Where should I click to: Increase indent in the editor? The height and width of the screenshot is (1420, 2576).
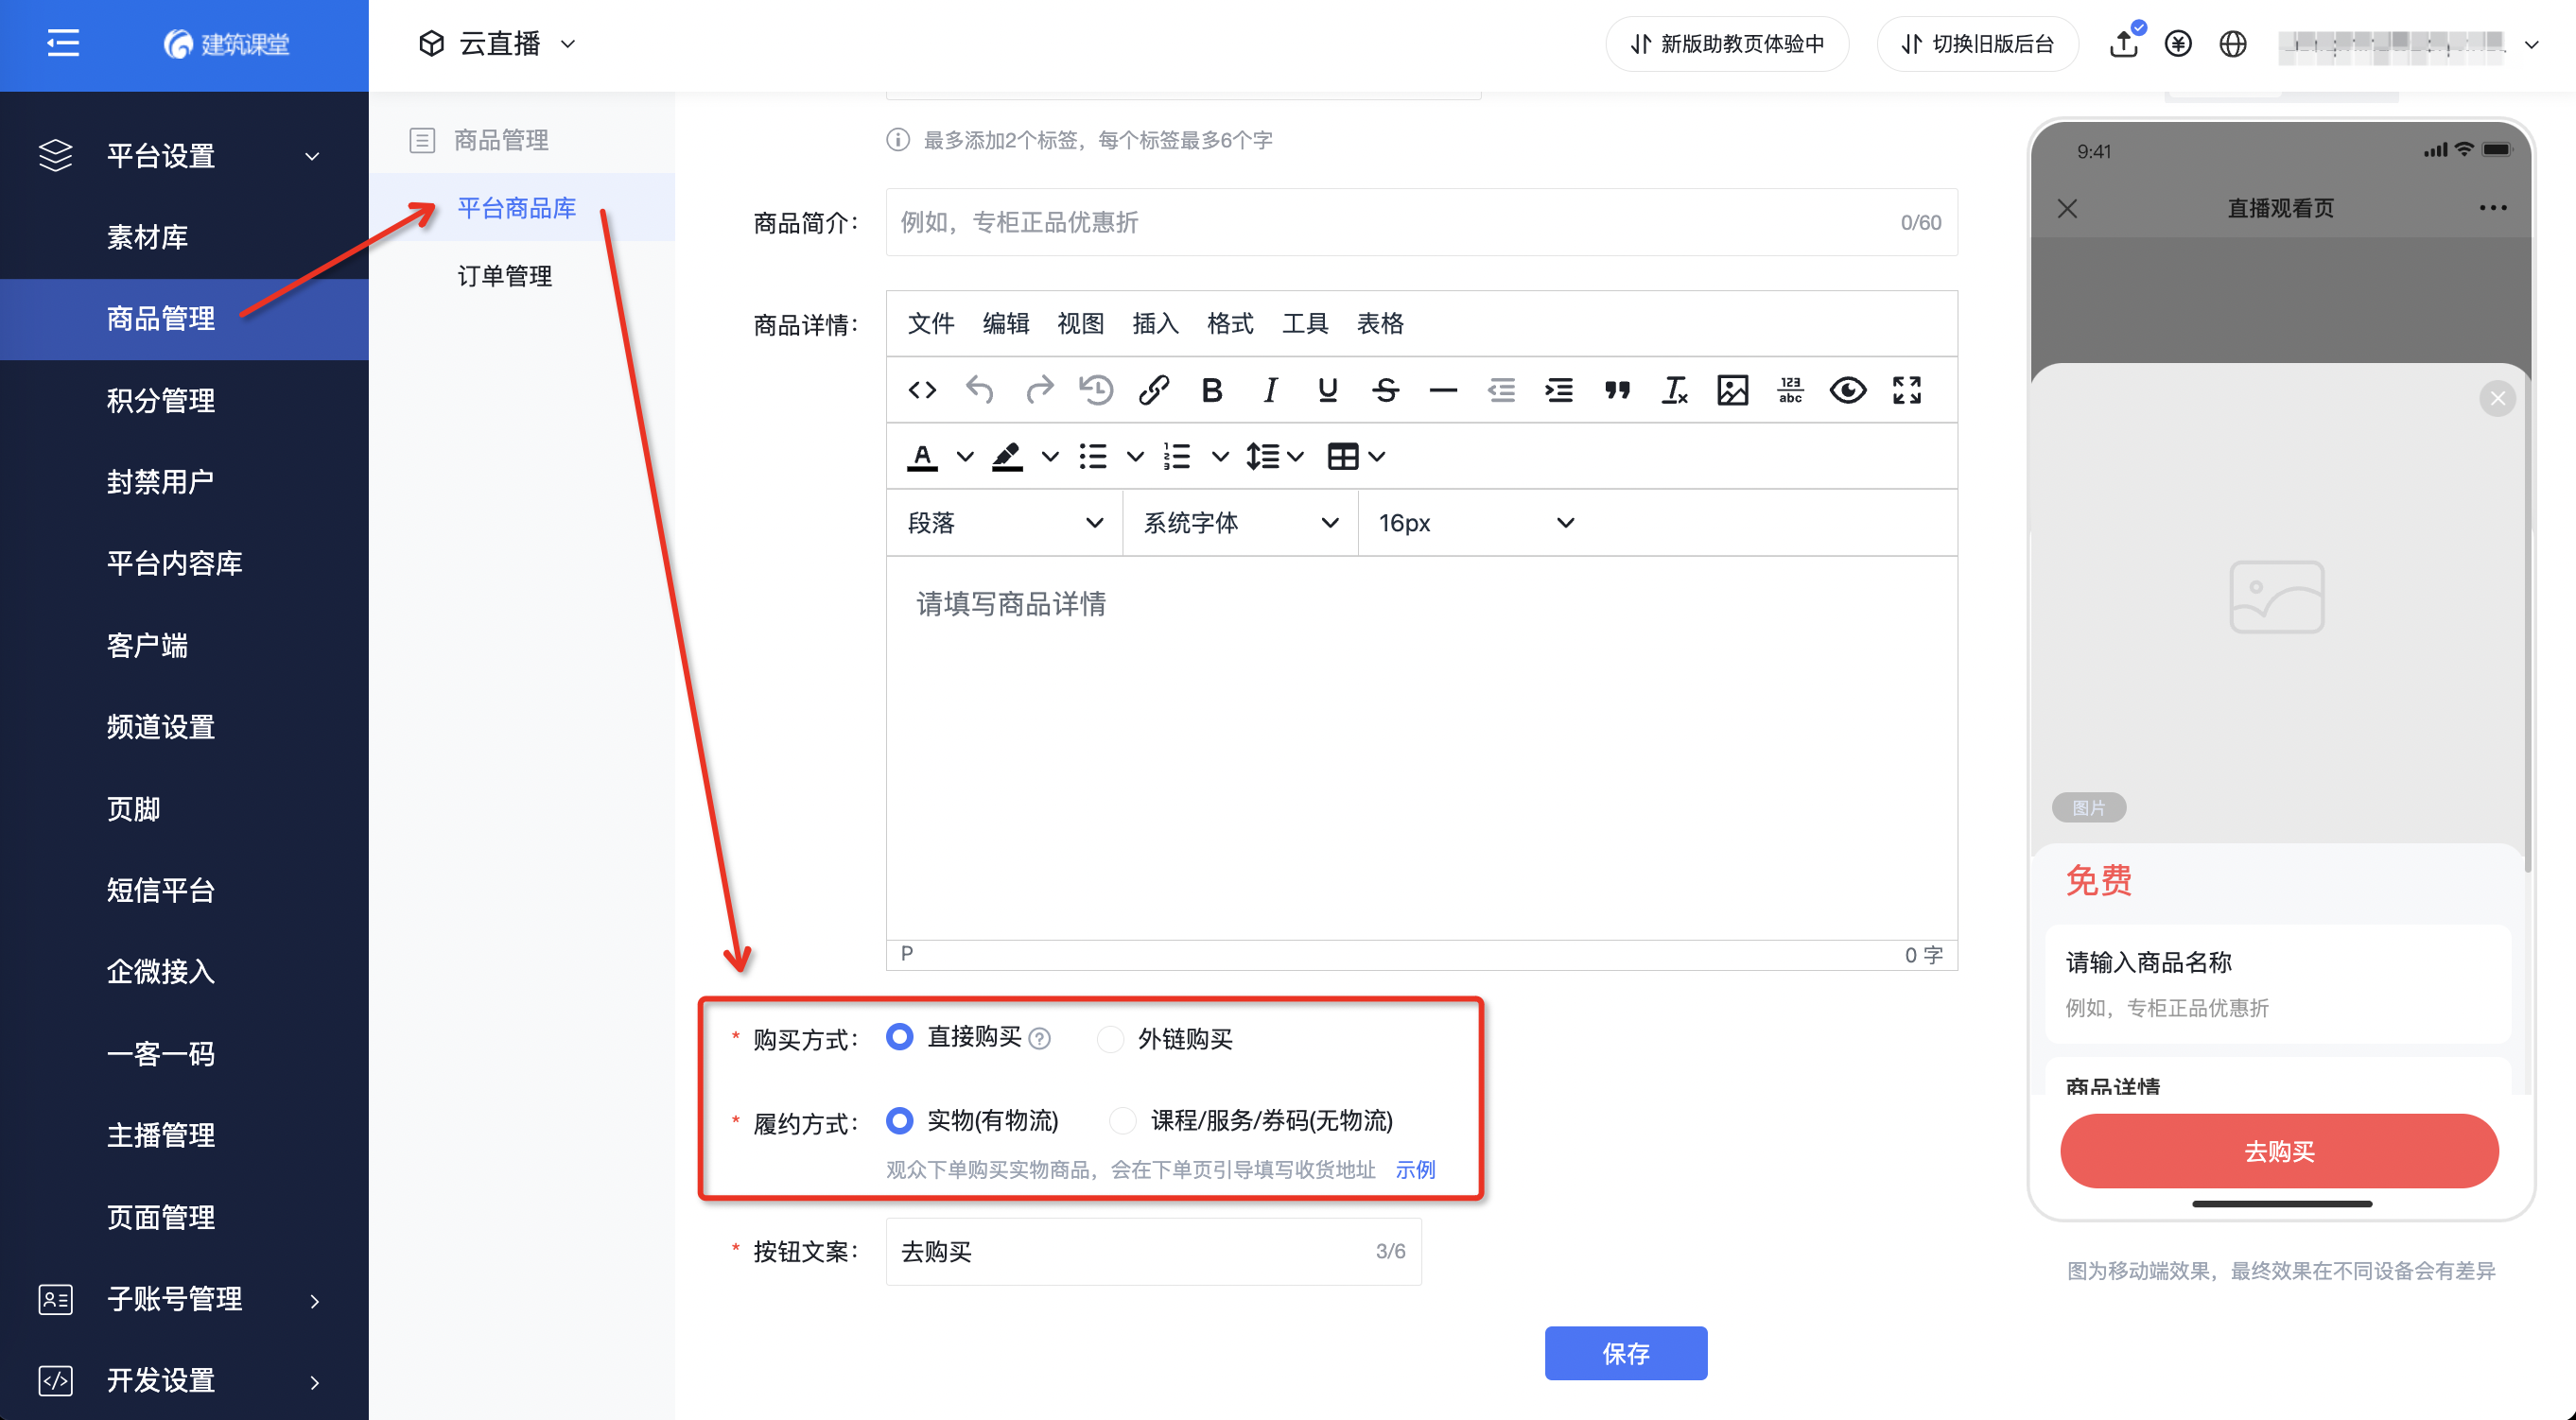pos(1559,390)
